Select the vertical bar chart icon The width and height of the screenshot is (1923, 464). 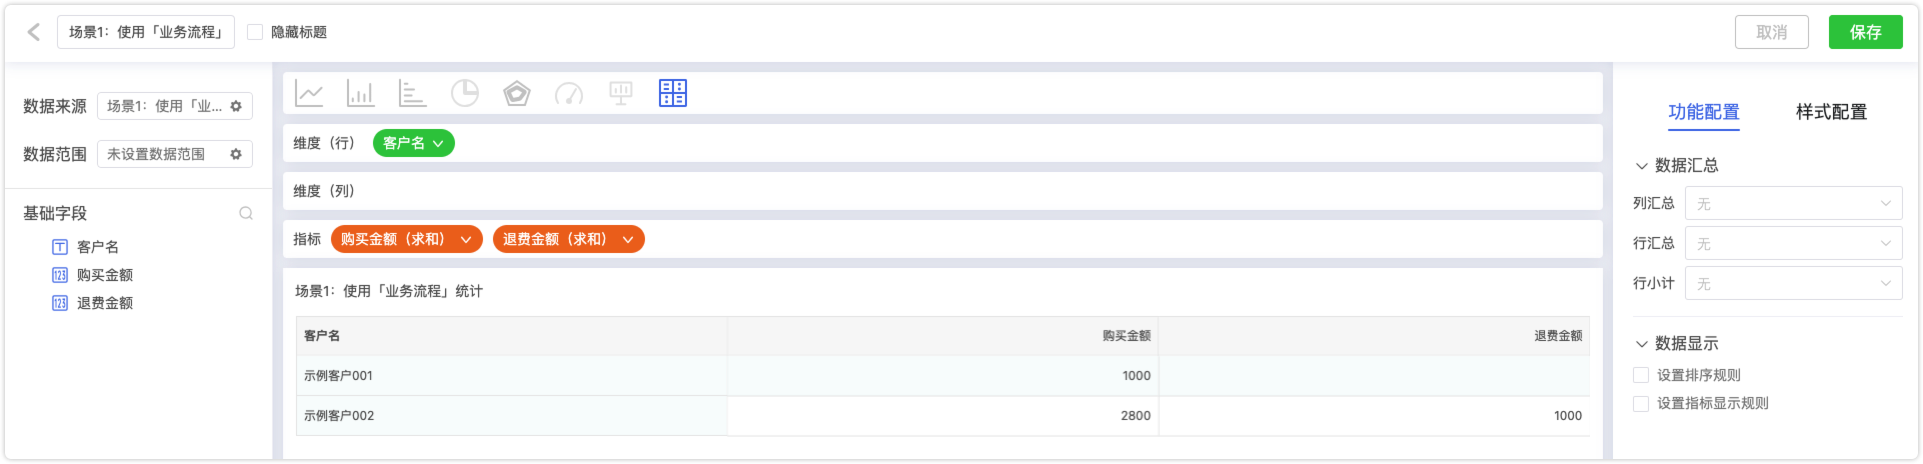click(x=360, y=94)
